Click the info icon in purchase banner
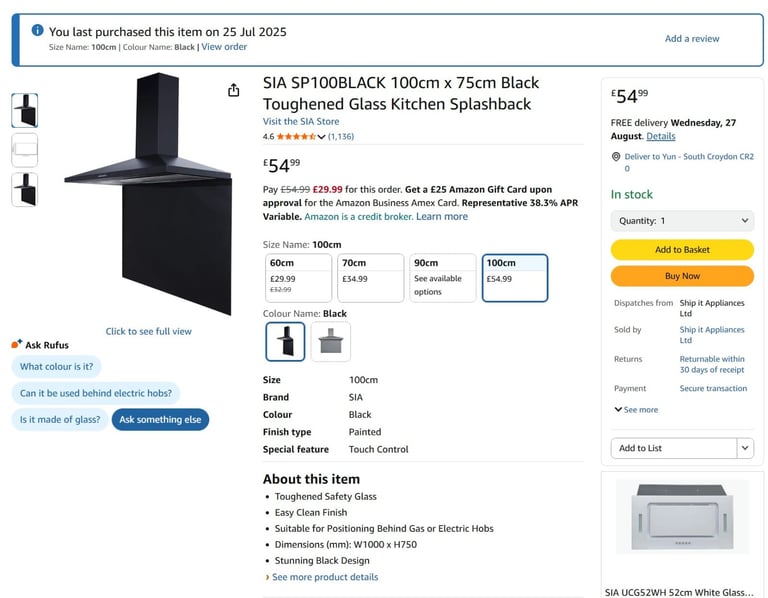The width and height of the screenshot is (768, 598). pyautogui.click(x=37, y=30)
